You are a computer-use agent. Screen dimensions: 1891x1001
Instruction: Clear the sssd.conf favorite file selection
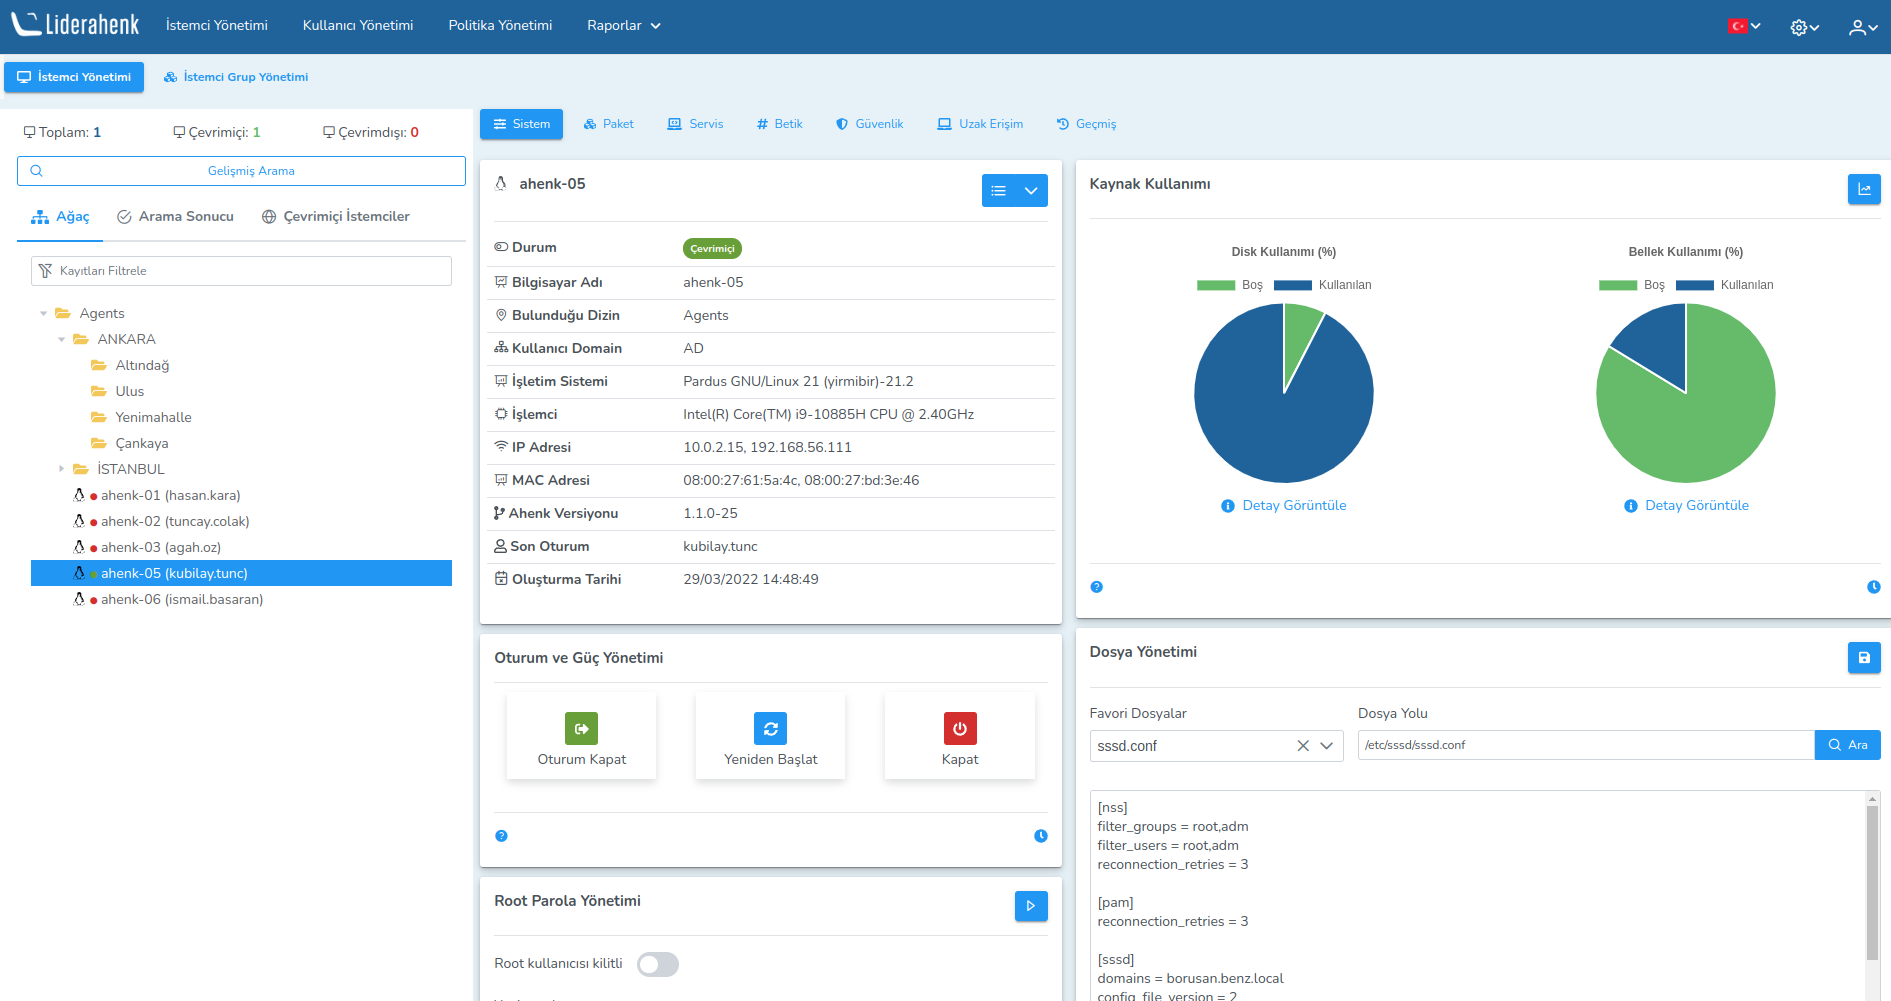click(x=1303, y=746)
